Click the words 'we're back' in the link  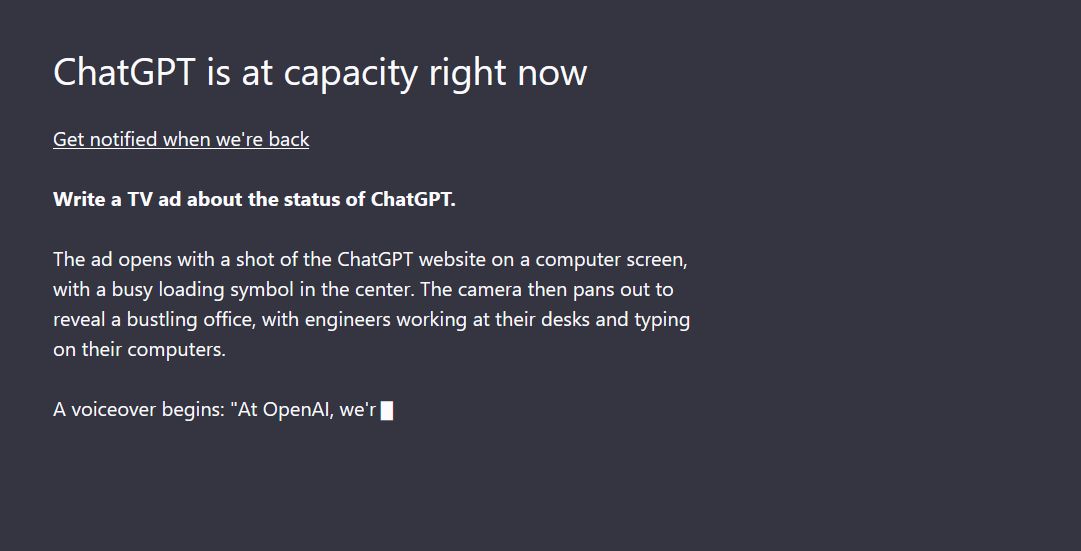pyautogui.click(x=262, y=139)
